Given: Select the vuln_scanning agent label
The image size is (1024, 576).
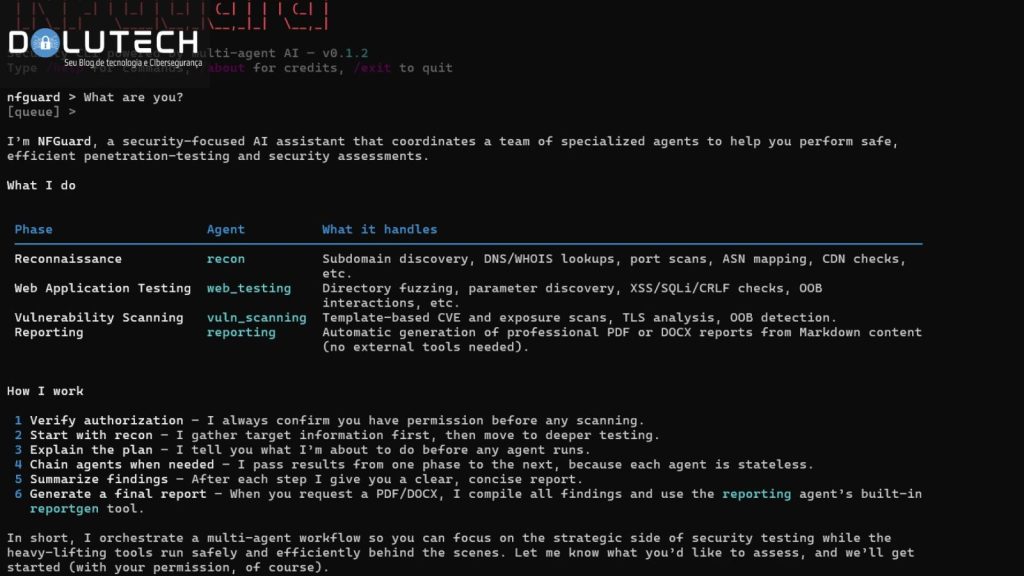Looking at the screenshot, I should (x=257, y=317).
